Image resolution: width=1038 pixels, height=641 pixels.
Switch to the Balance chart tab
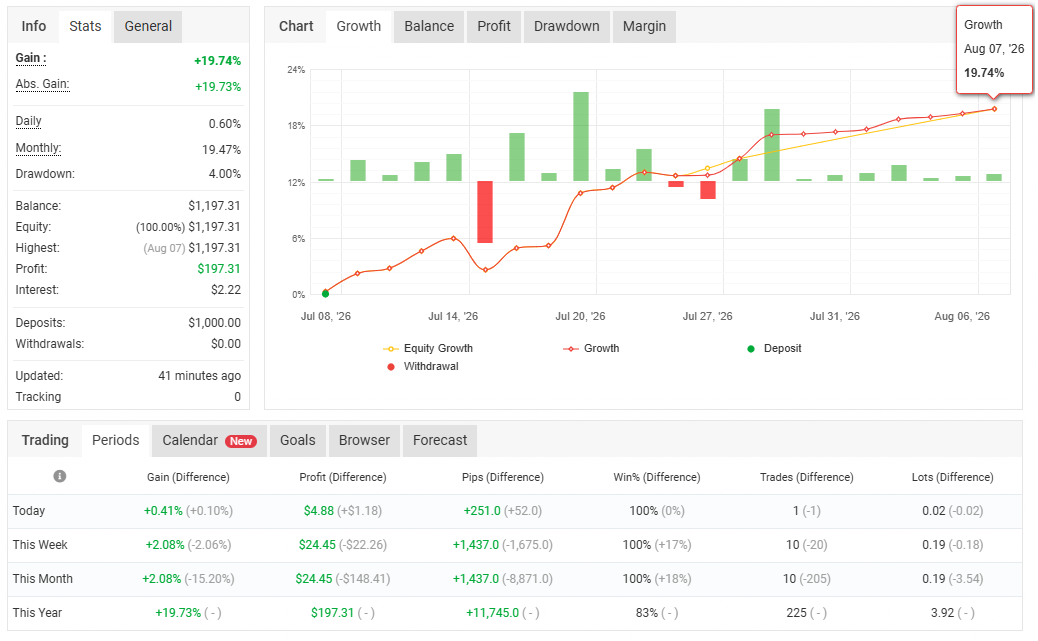coord(429,26)
